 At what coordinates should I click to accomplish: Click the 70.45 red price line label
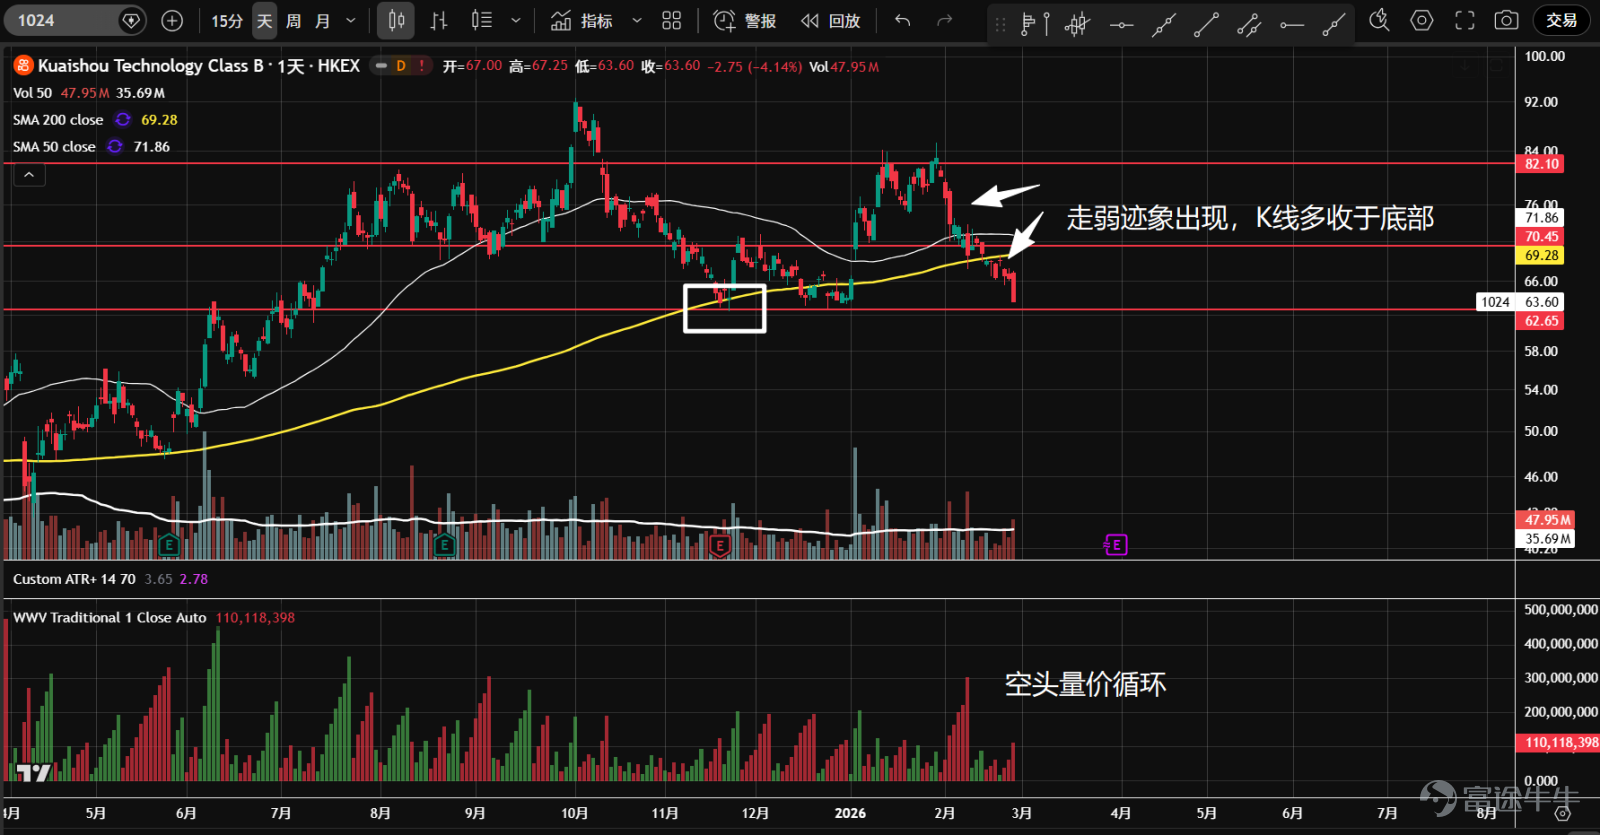1541,237
